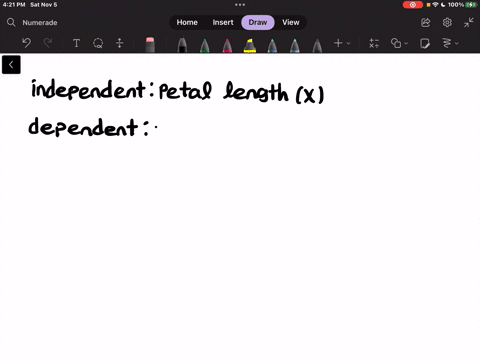Click the handwritten text 'Petal'
The width and height of the screenshot is (480, 360).
tap(185, 90)
